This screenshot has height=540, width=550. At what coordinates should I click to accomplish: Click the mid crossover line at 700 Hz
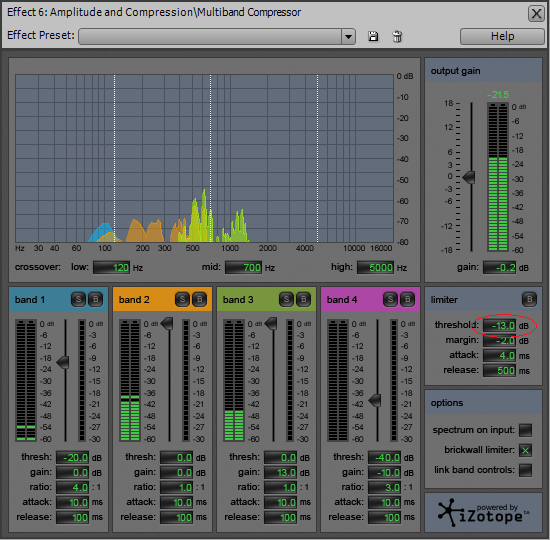[210, 158]
